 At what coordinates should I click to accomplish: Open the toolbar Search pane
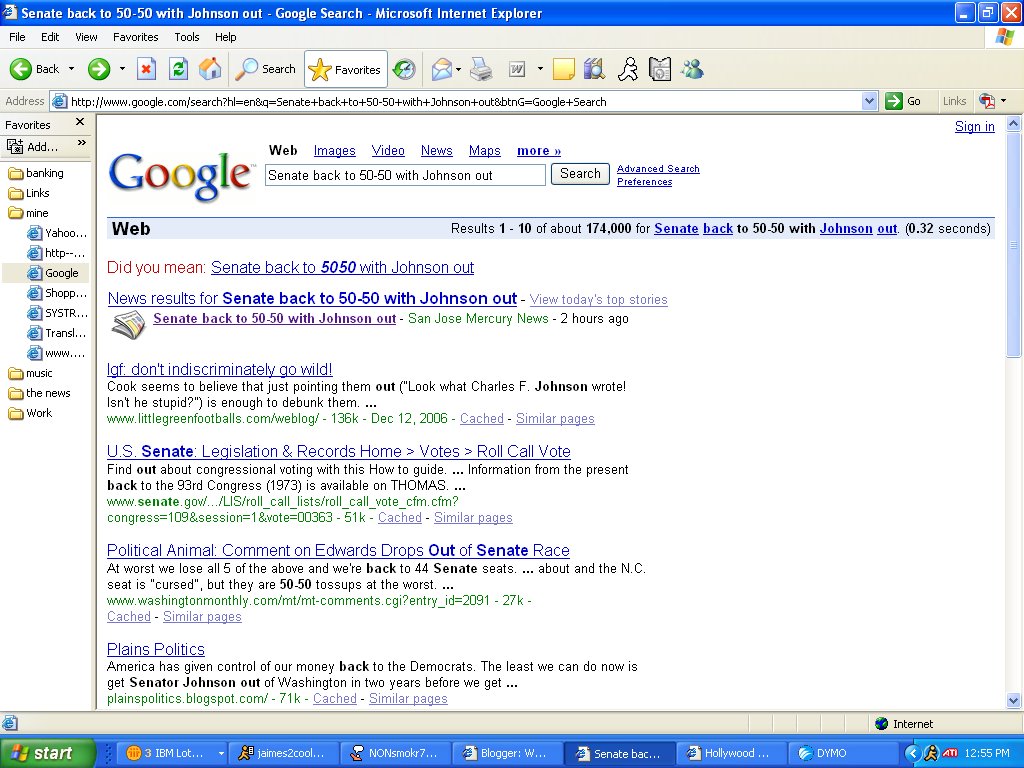[x=266, y=69]
